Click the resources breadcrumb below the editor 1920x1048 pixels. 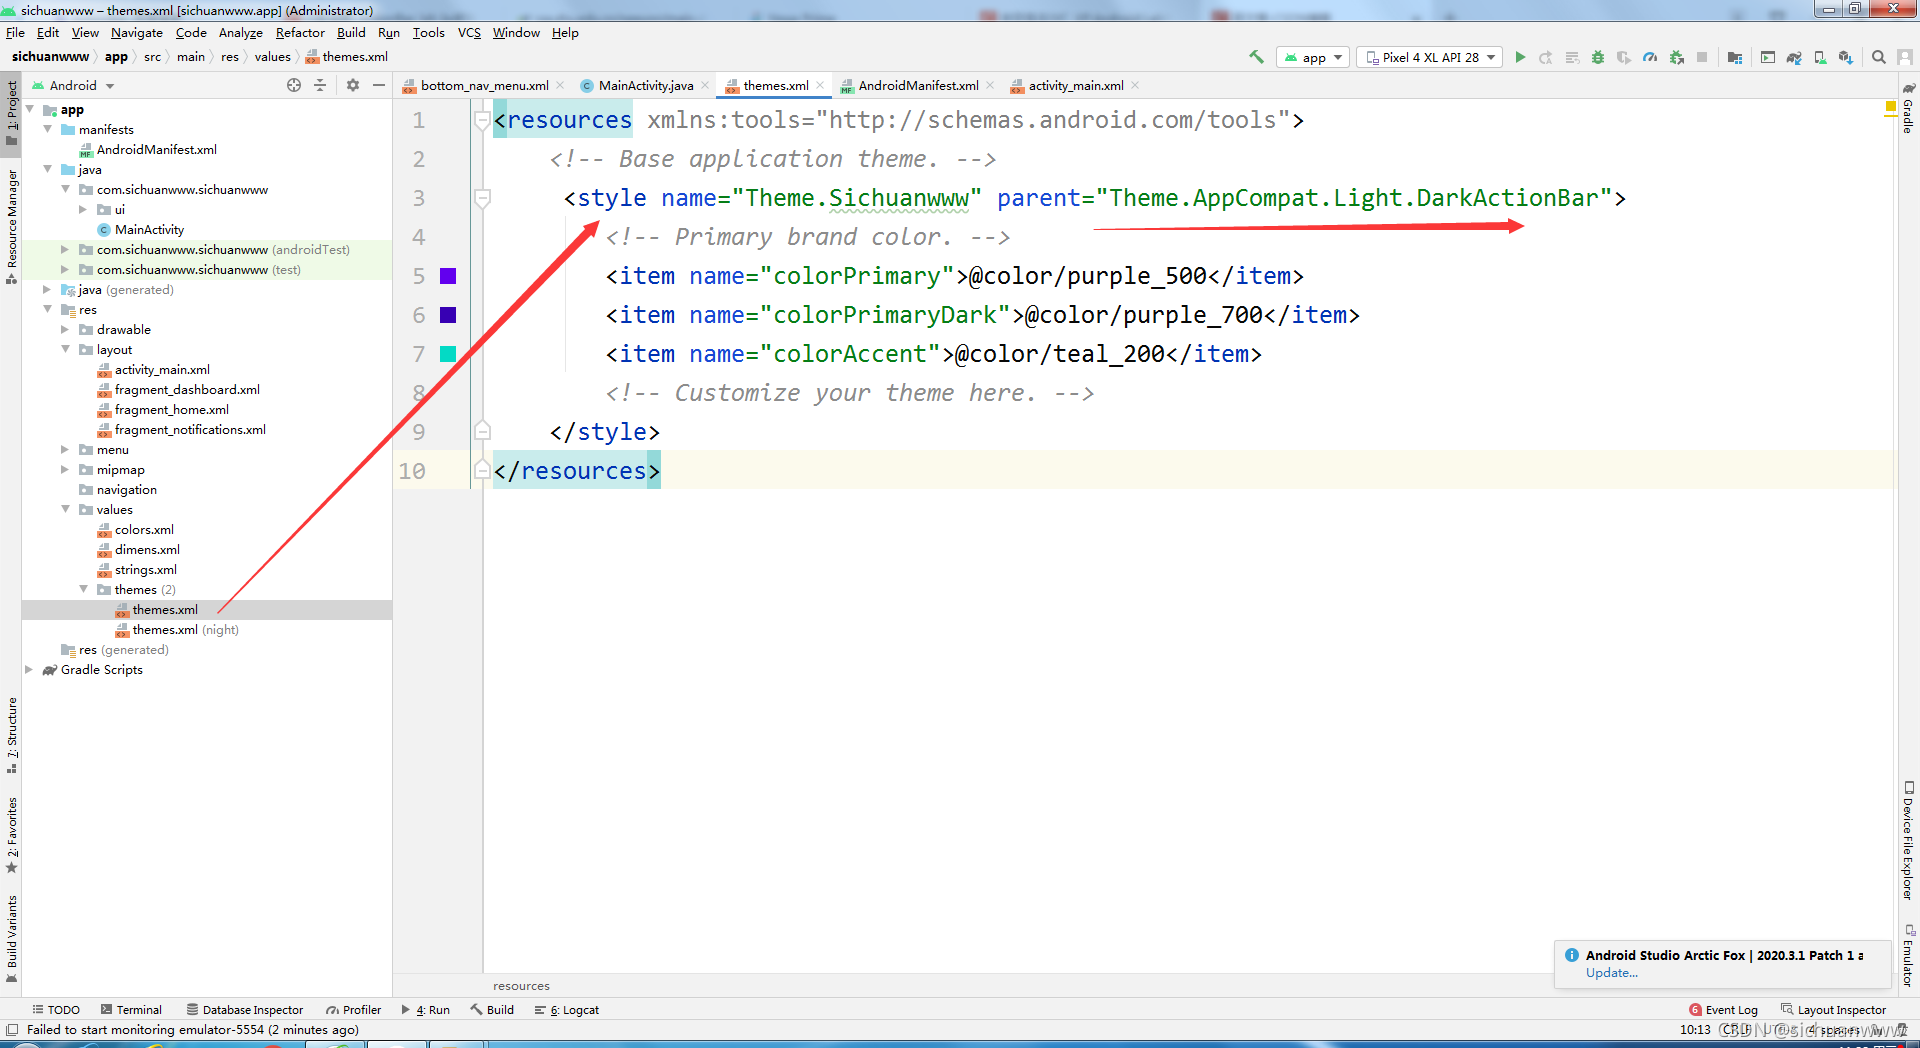click(x=521, y=985)
